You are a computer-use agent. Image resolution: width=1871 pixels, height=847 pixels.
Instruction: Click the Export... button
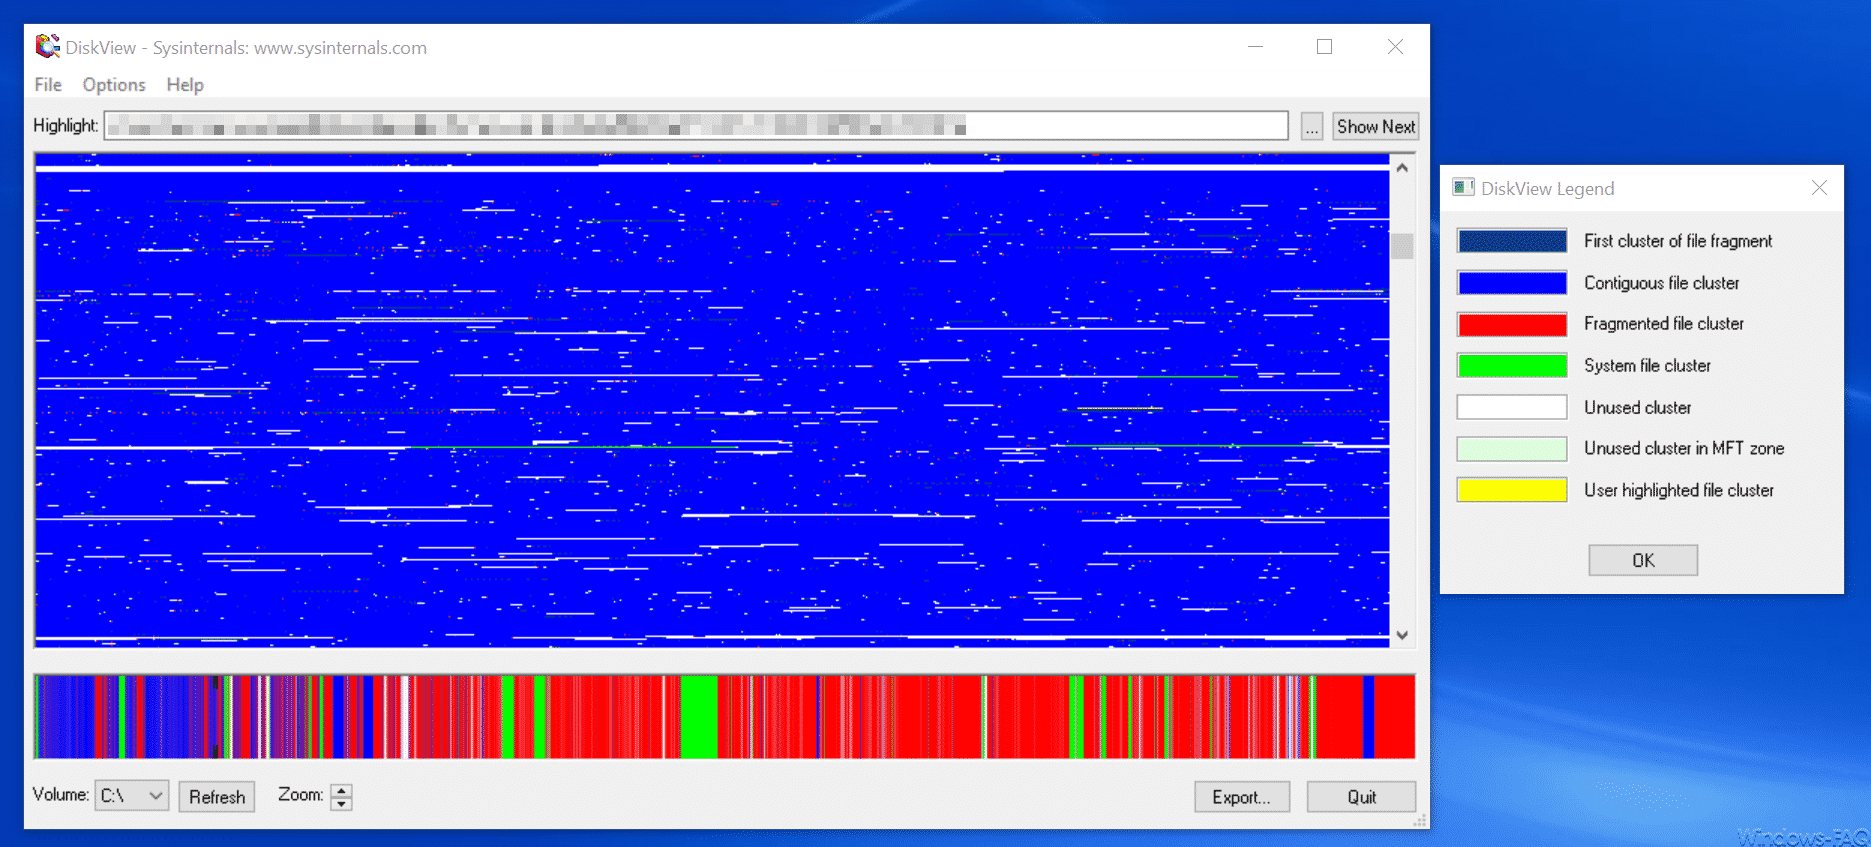[1241, 797]
